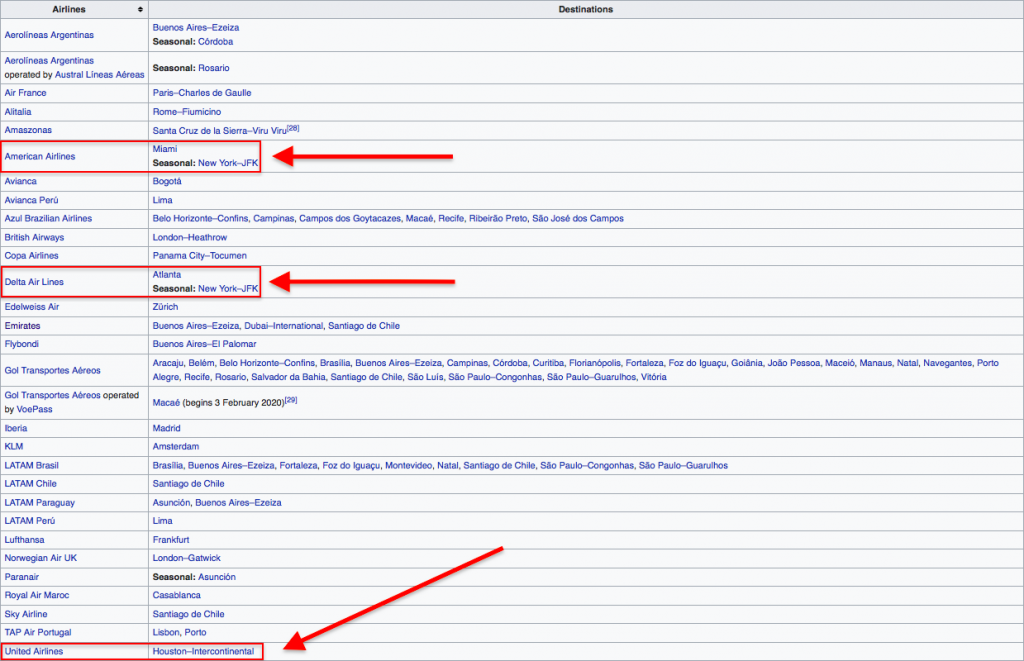Open the KLM airline link
The height and width of the screenshot is (661, 1024).
(14, 446)
